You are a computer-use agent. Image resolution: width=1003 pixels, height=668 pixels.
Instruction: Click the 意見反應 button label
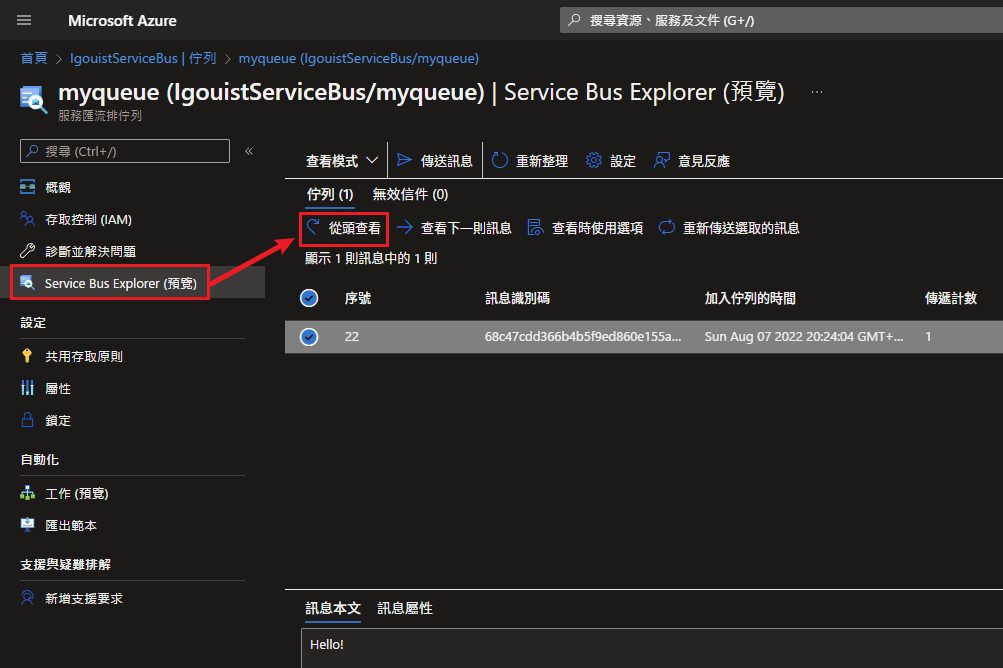coord(704,161)
